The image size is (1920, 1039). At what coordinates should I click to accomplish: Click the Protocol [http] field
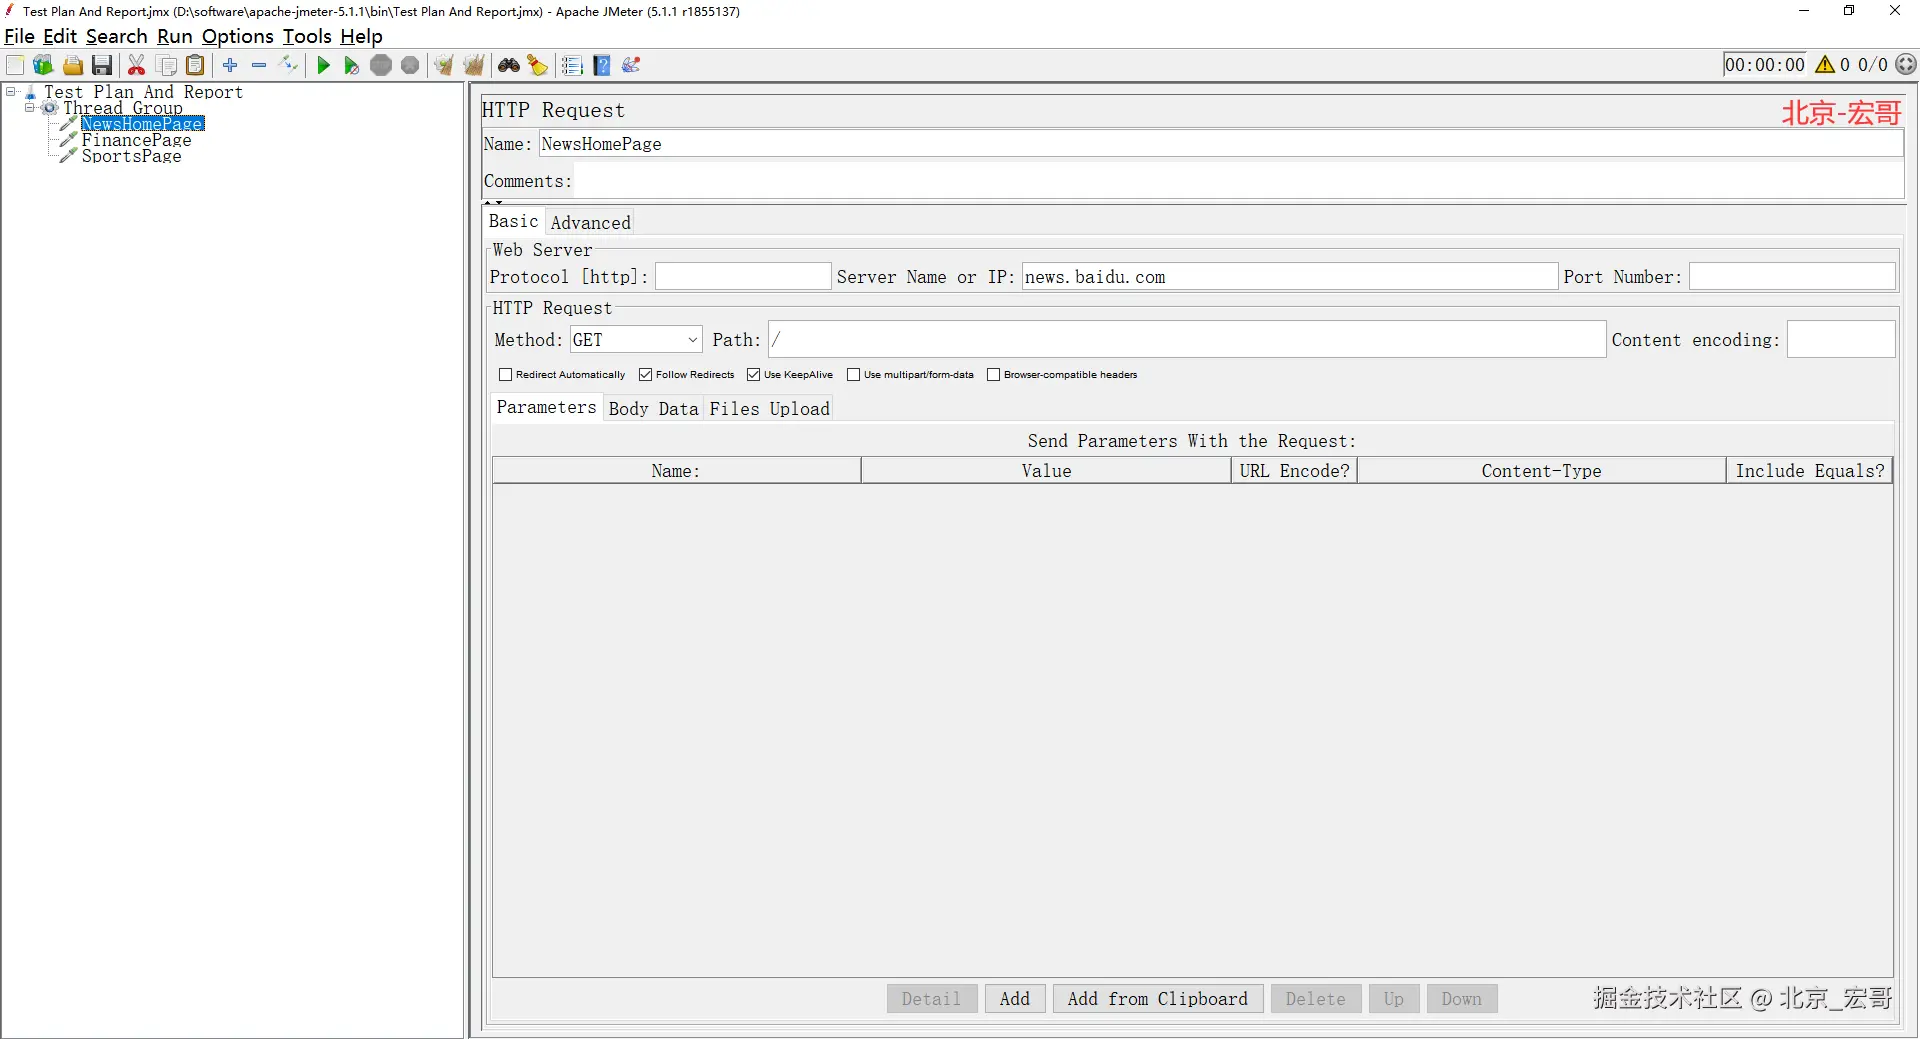743,277
